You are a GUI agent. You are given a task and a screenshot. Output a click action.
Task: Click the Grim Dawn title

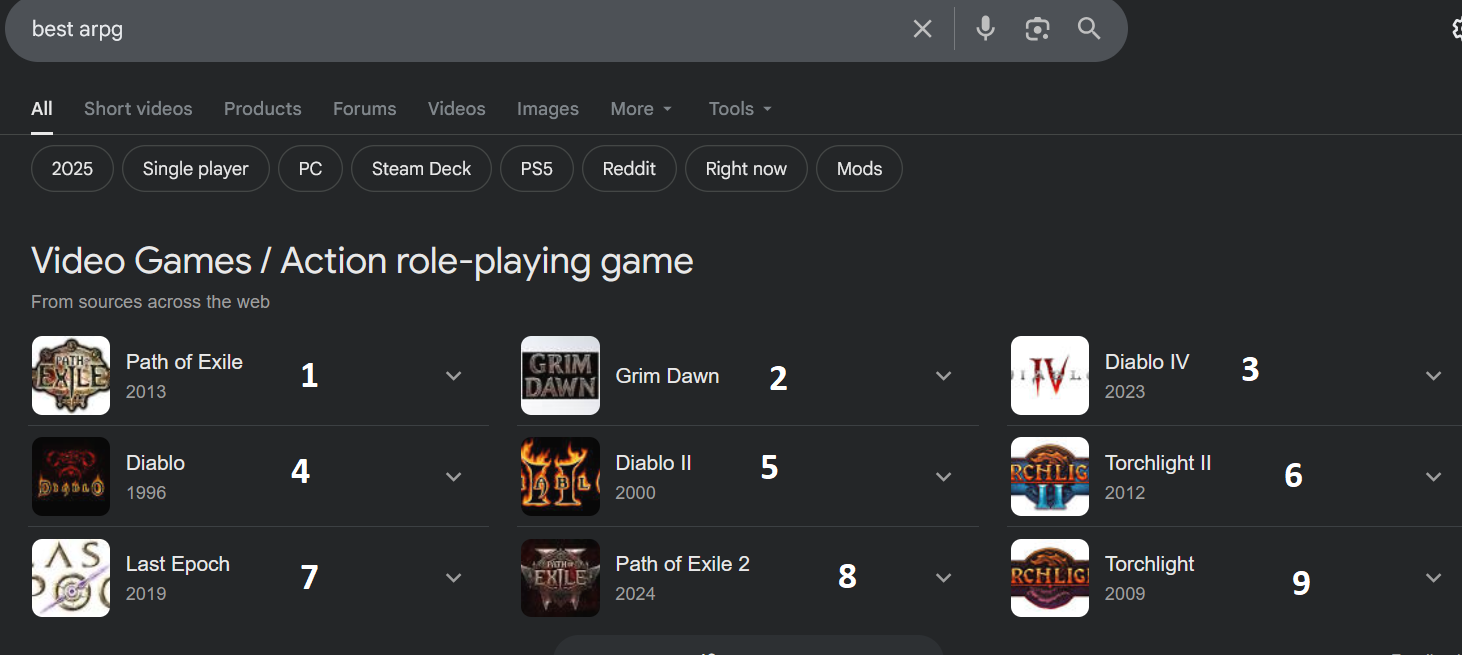click(668, 376)
